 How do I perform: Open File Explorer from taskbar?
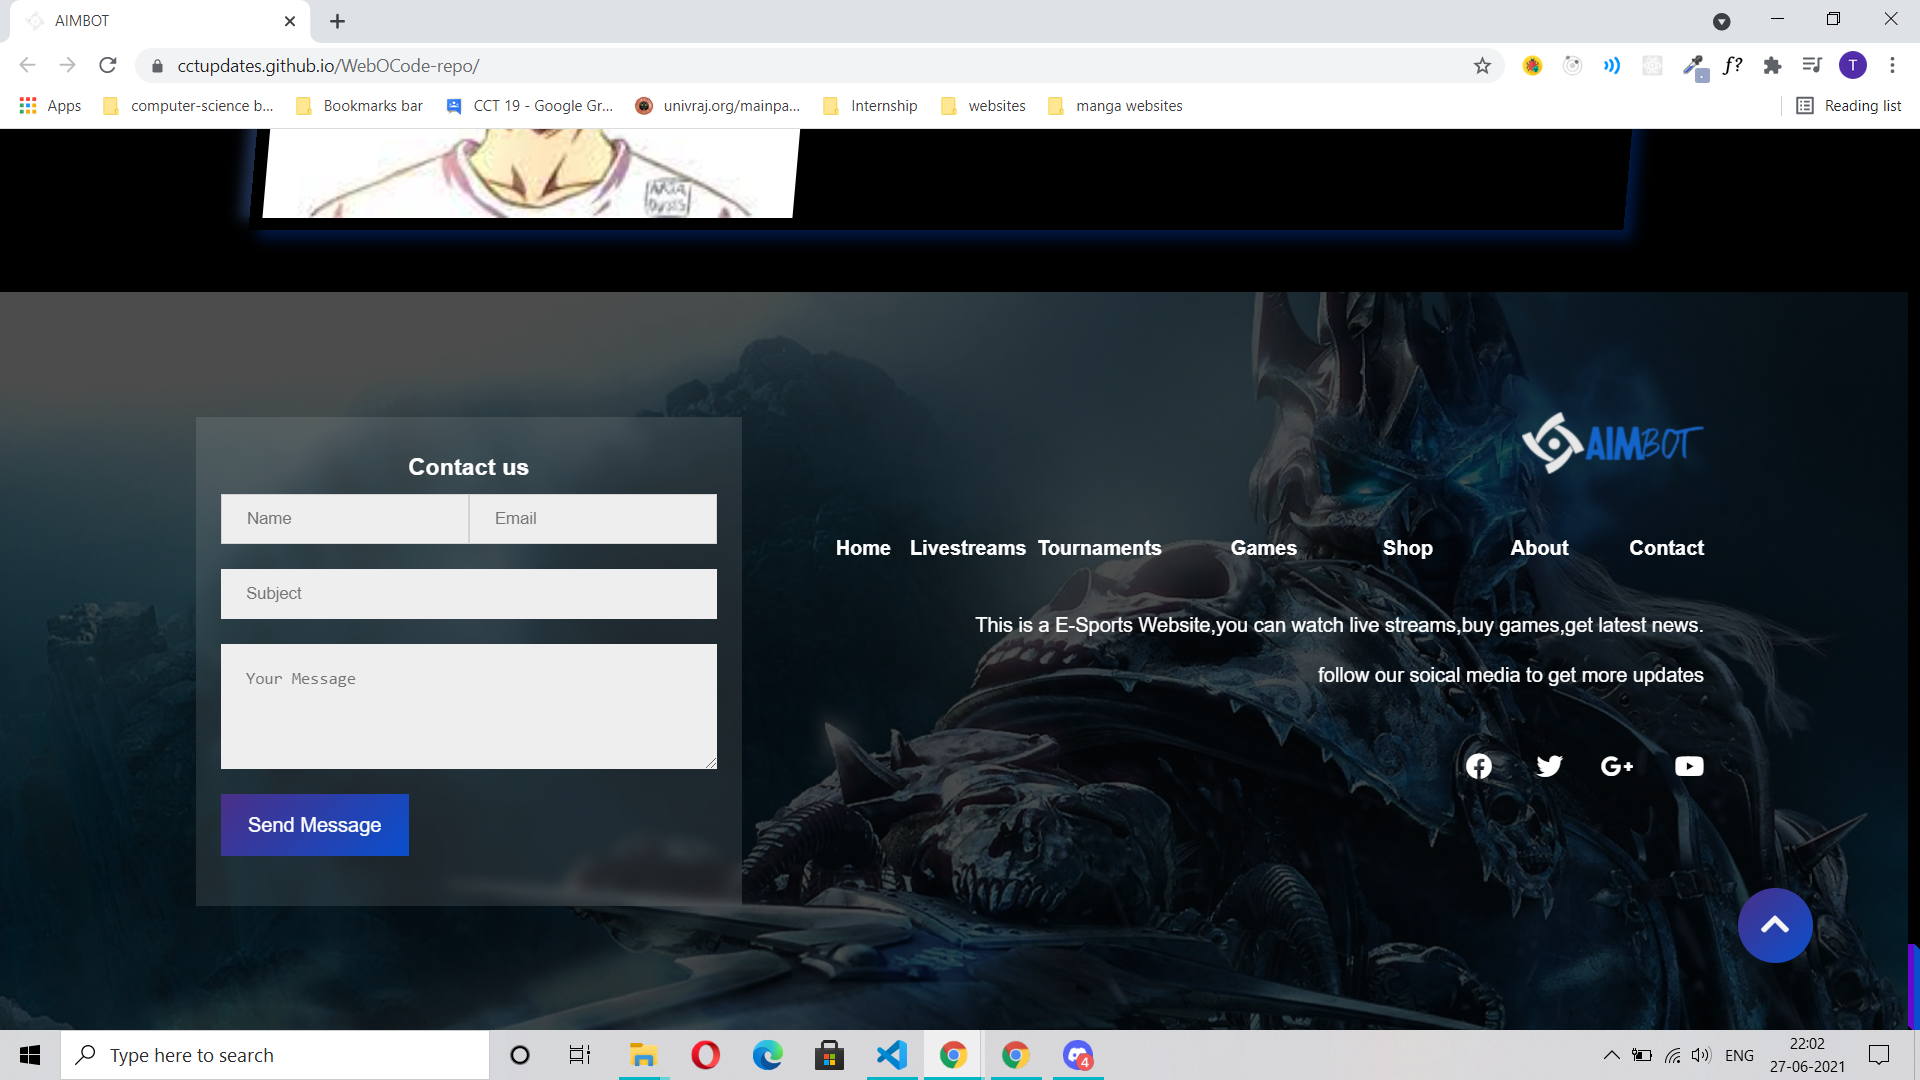pos(642,1055)
